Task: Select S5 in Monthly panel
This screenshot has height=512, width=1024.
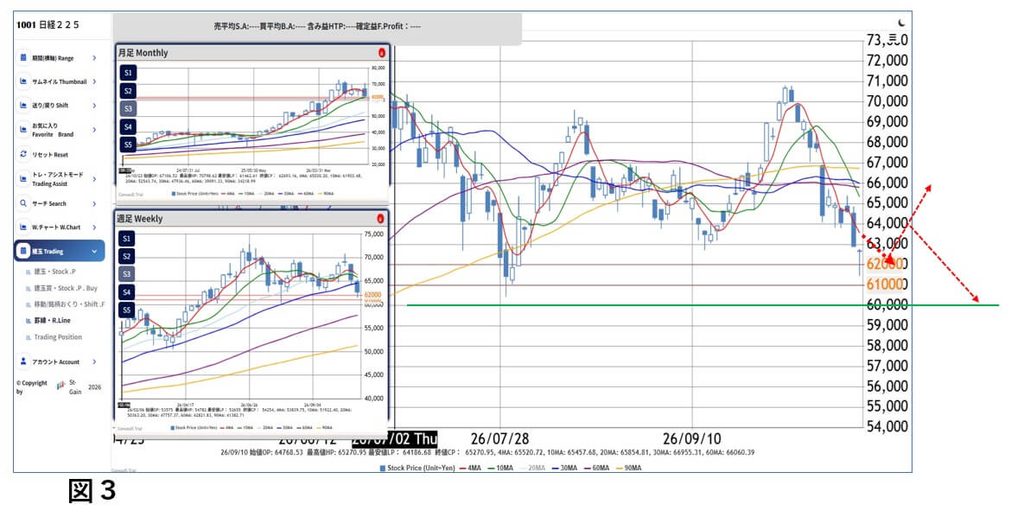Action: 128,144
